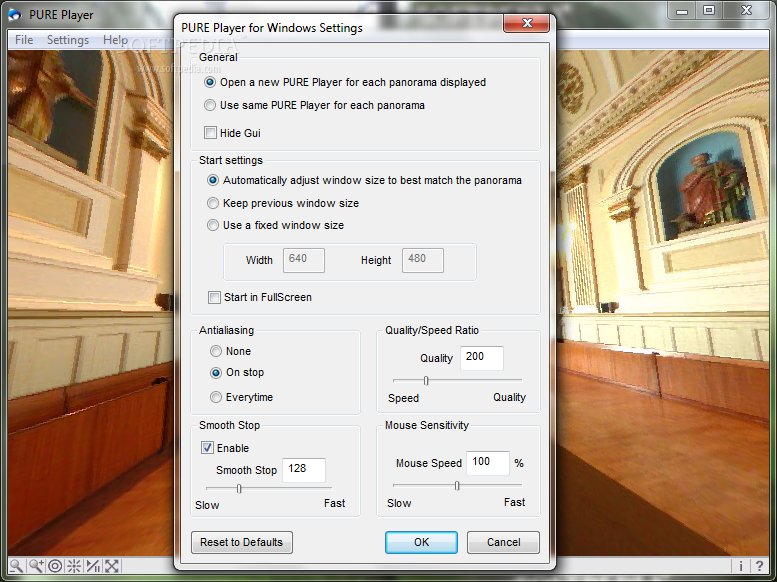Screen dimensions: 777x582
Task: Minimize the PURE Player main window
Action: (682, 11)
